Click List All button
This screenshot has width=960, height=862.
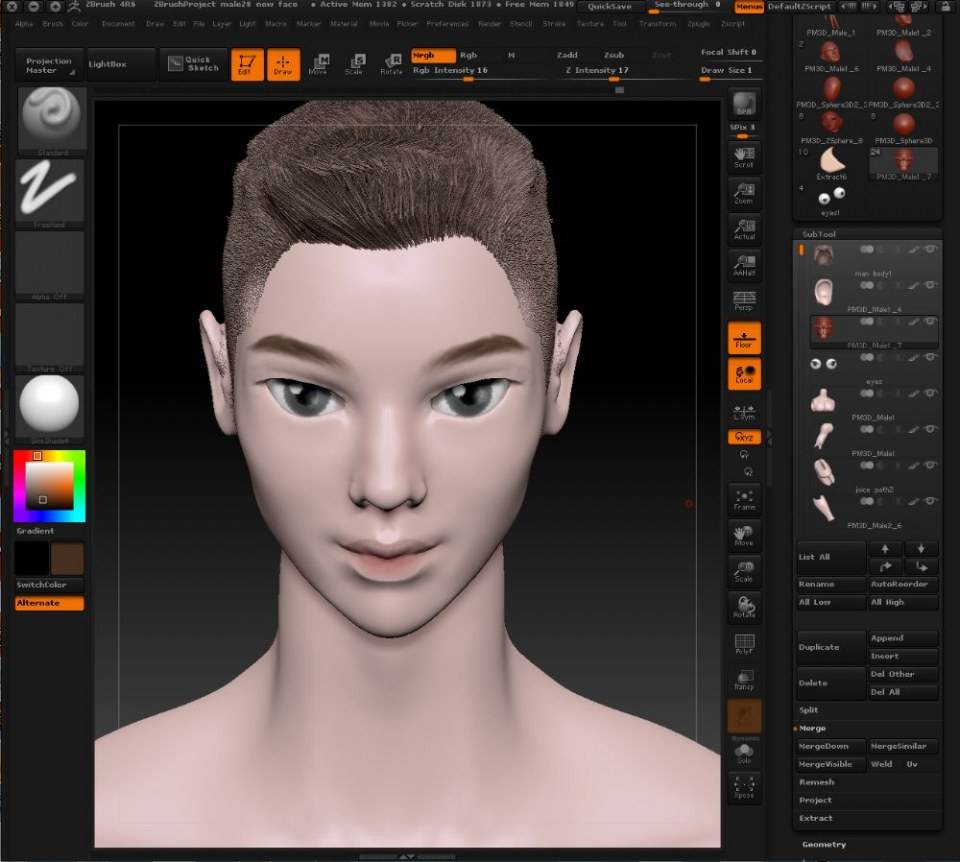pos(831,557)
